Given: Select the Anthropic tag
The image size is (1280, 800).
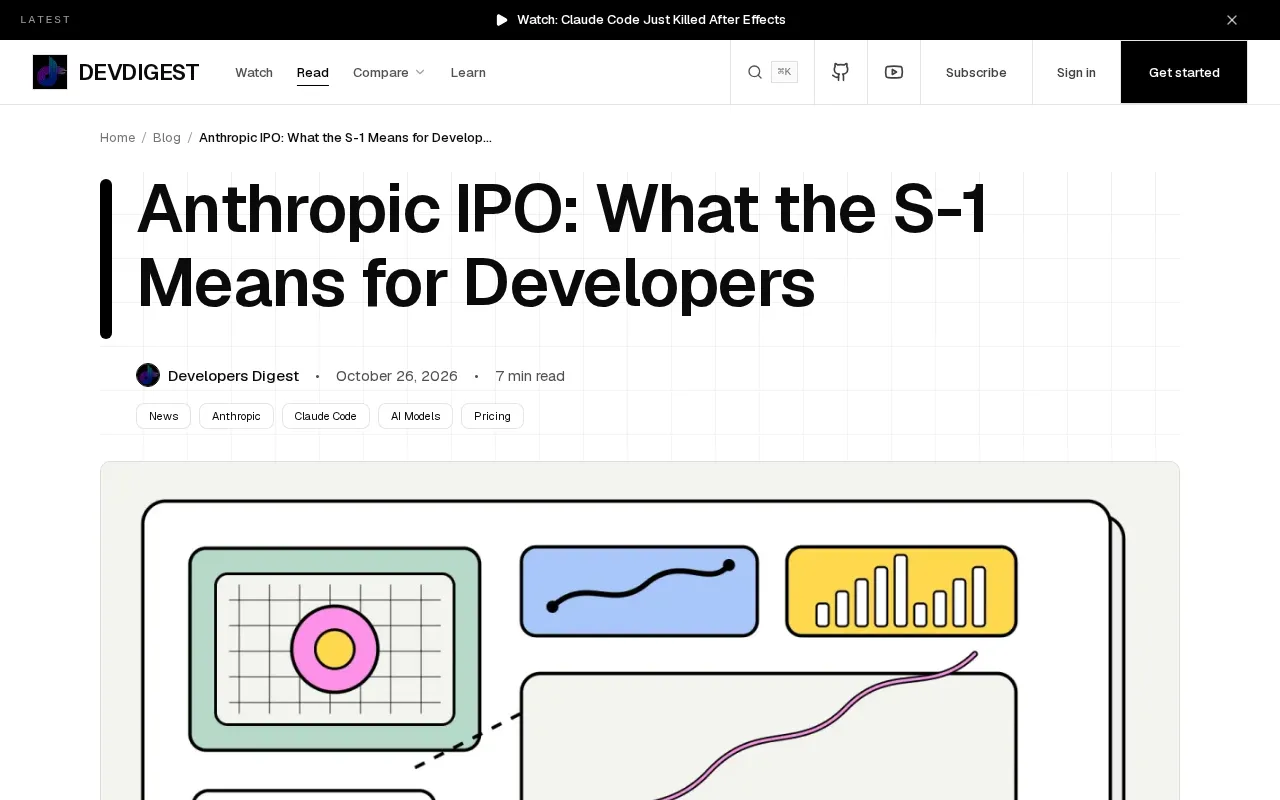Looking at the screenshot, I should click(x=236, y=416).
